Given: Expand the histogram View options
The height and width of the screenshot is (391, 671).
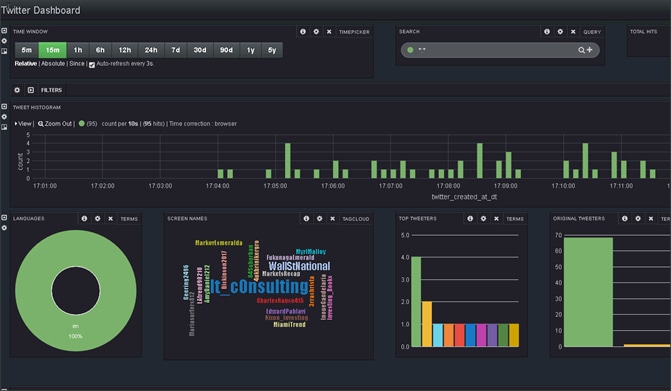Looking at the screenshot, I should point(23,124).
